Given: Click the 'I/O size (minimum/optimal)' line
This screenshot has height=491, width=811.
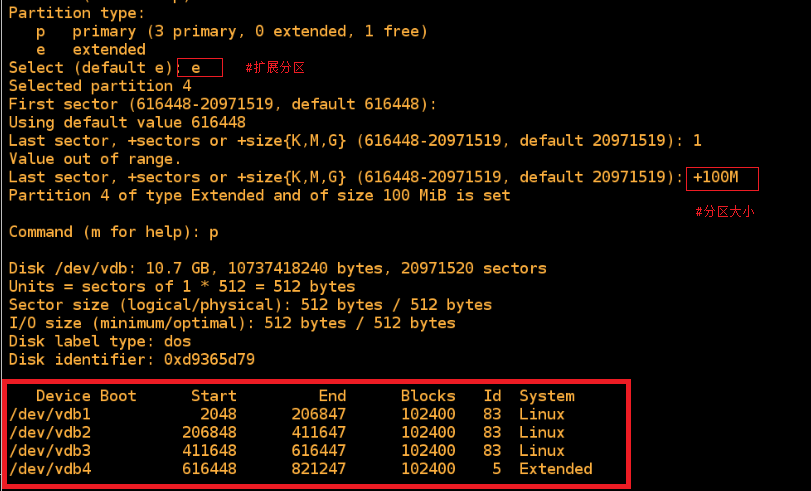Looking at the screenshot, I should [232, 323].
